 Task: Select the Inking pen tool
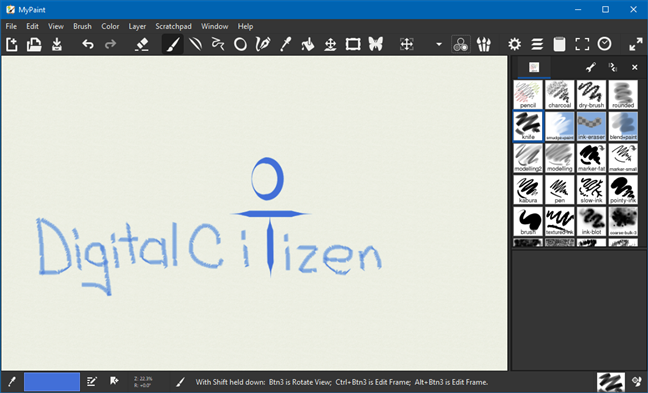coord(263,44)
